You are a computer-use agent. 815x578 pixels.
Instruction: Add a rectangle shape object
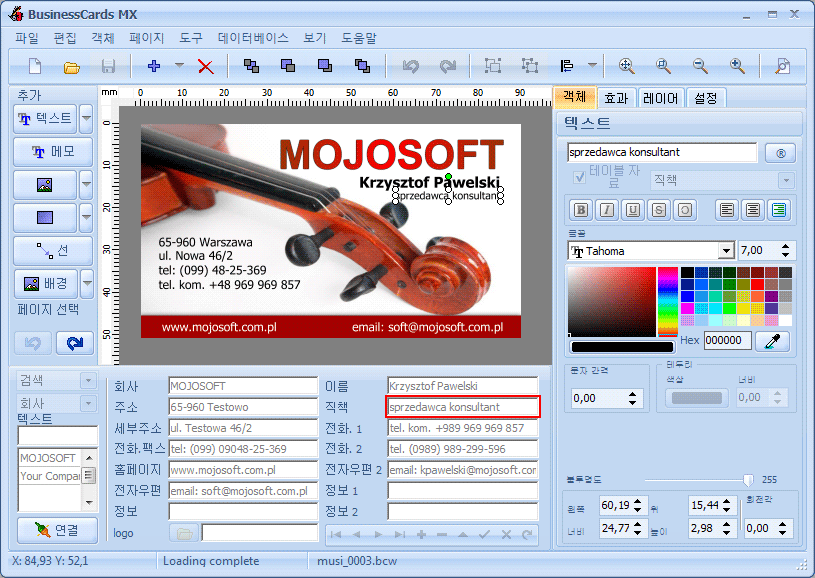(45, 217)
